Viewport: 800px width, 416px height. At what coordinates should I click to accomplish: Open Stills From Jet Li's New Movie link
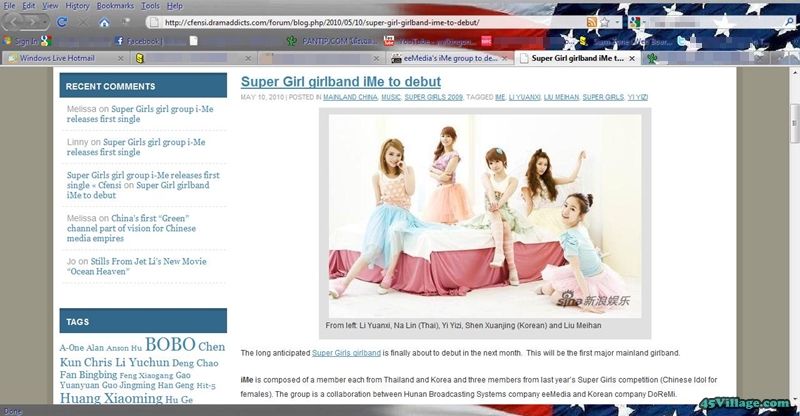(137, 266)
